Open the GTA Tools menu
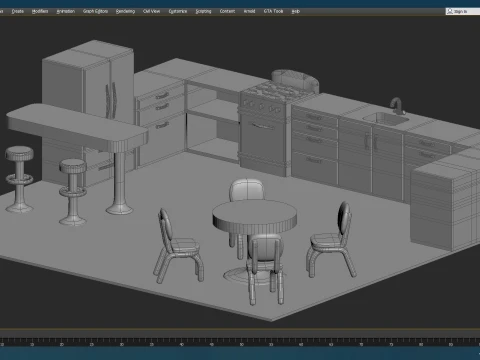 [x=273, y=11]
